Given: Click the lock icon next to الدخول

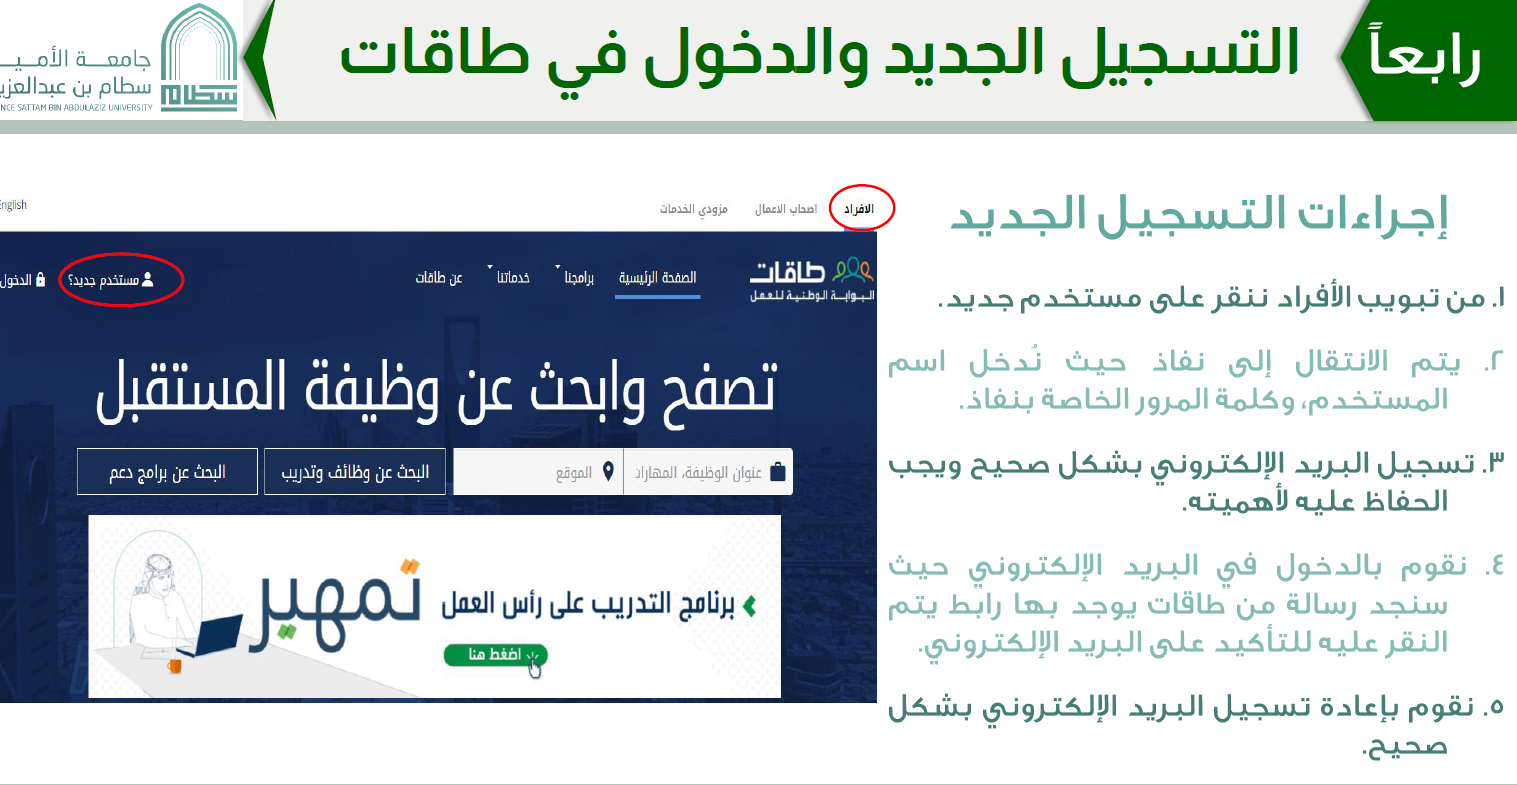Looking at the screenshot, I should coord(40,280).
